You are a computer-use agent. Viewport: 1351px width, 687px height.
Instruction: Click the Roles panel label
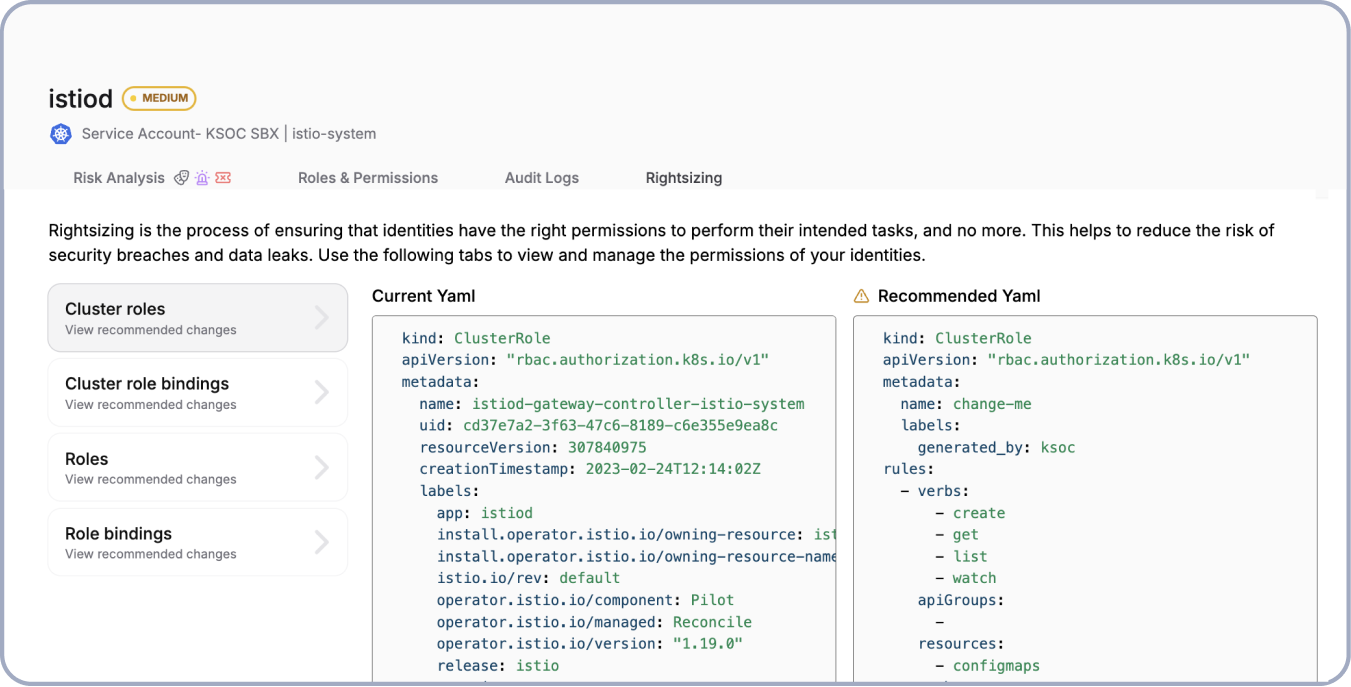[87, 459]
